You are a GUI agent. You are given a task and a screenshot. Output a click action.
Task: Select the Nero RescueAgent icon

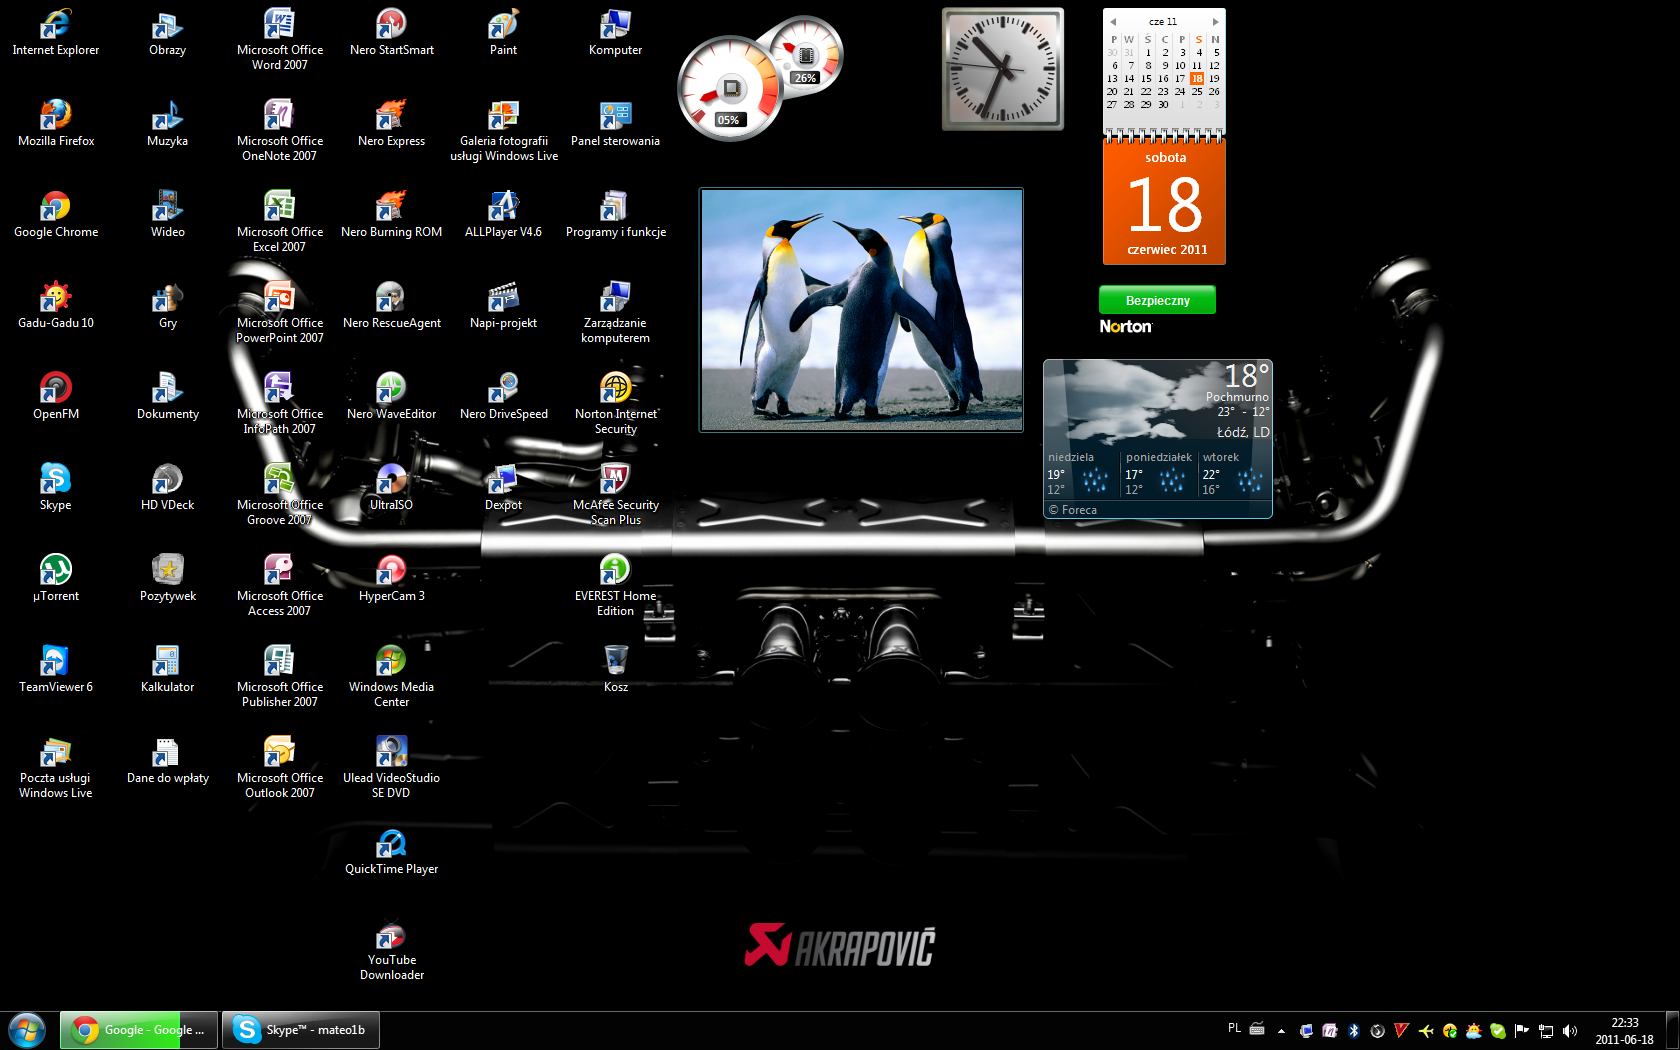pyautogui.click(x=392, y=306)
